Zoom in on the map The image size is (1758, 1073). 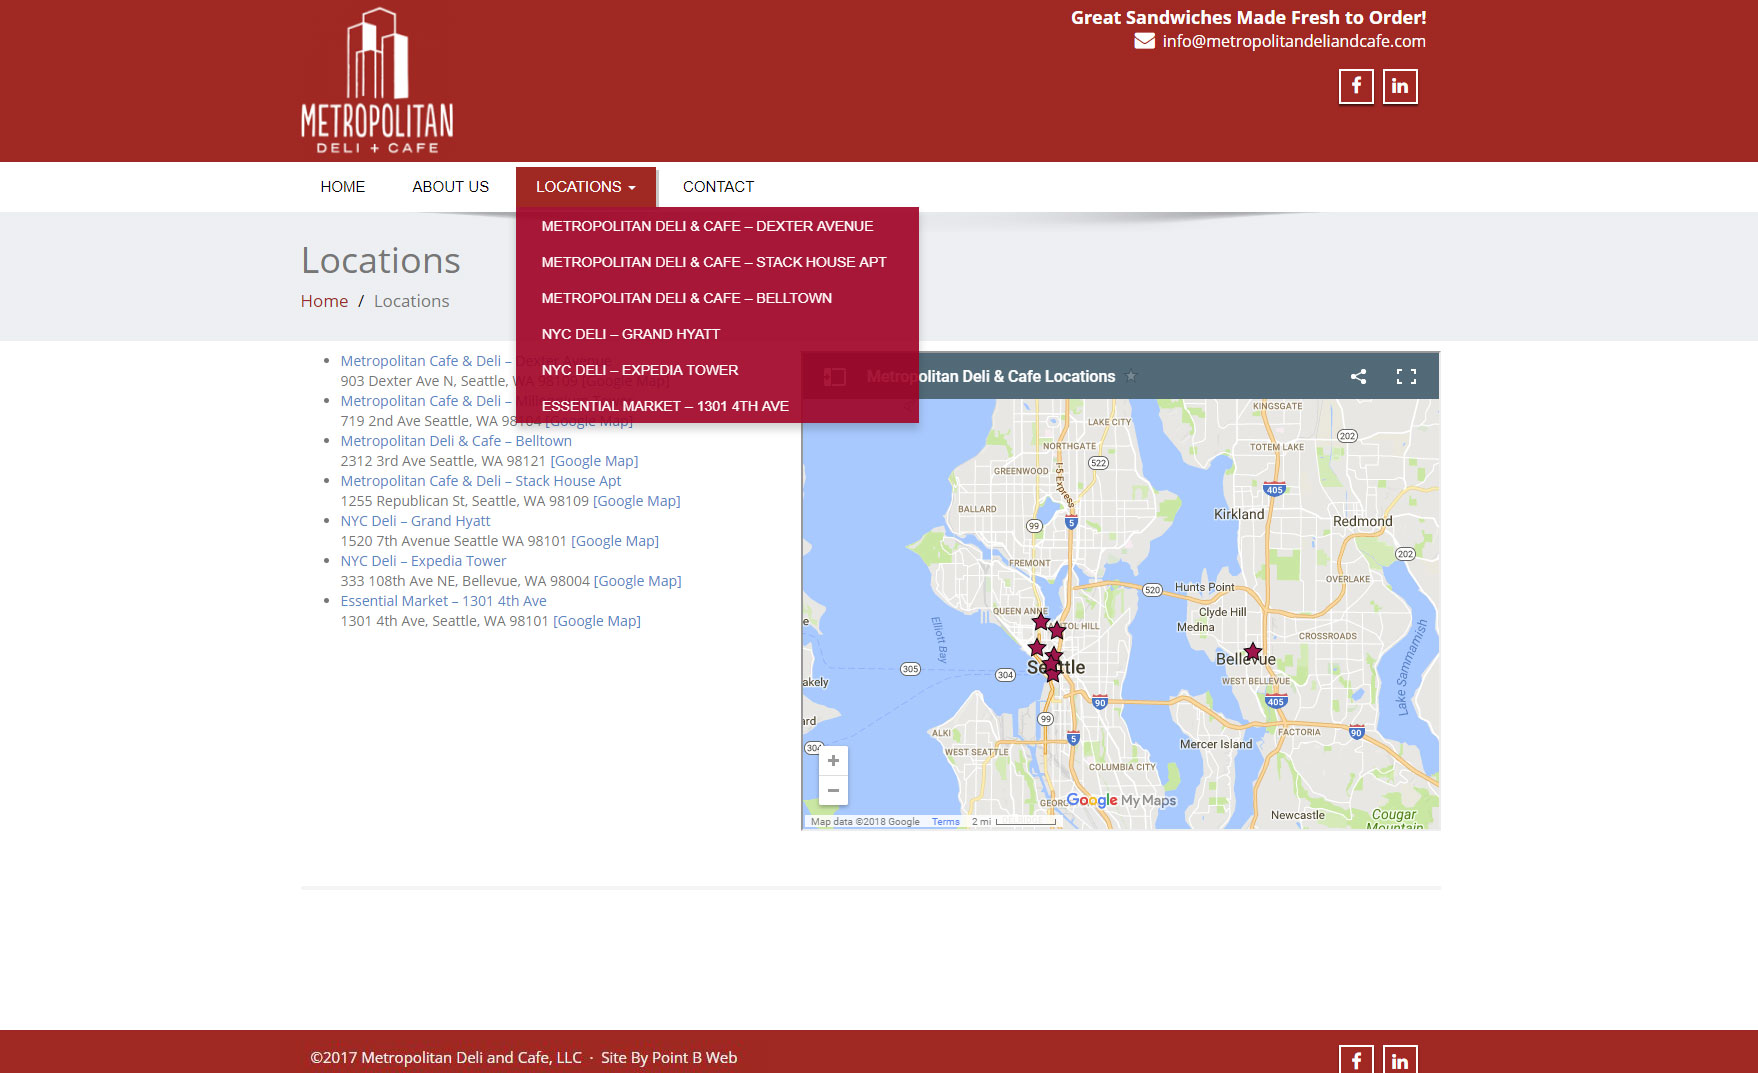coord(833,761)
